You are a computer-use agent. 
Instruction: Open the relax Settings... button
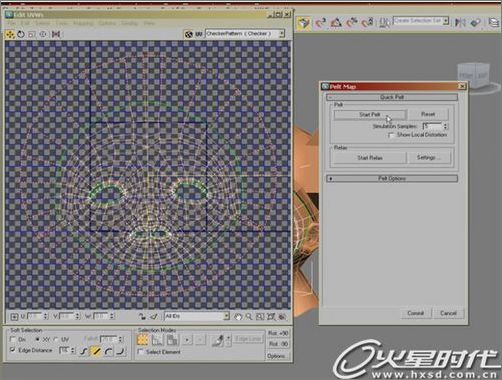click(428, 157)
